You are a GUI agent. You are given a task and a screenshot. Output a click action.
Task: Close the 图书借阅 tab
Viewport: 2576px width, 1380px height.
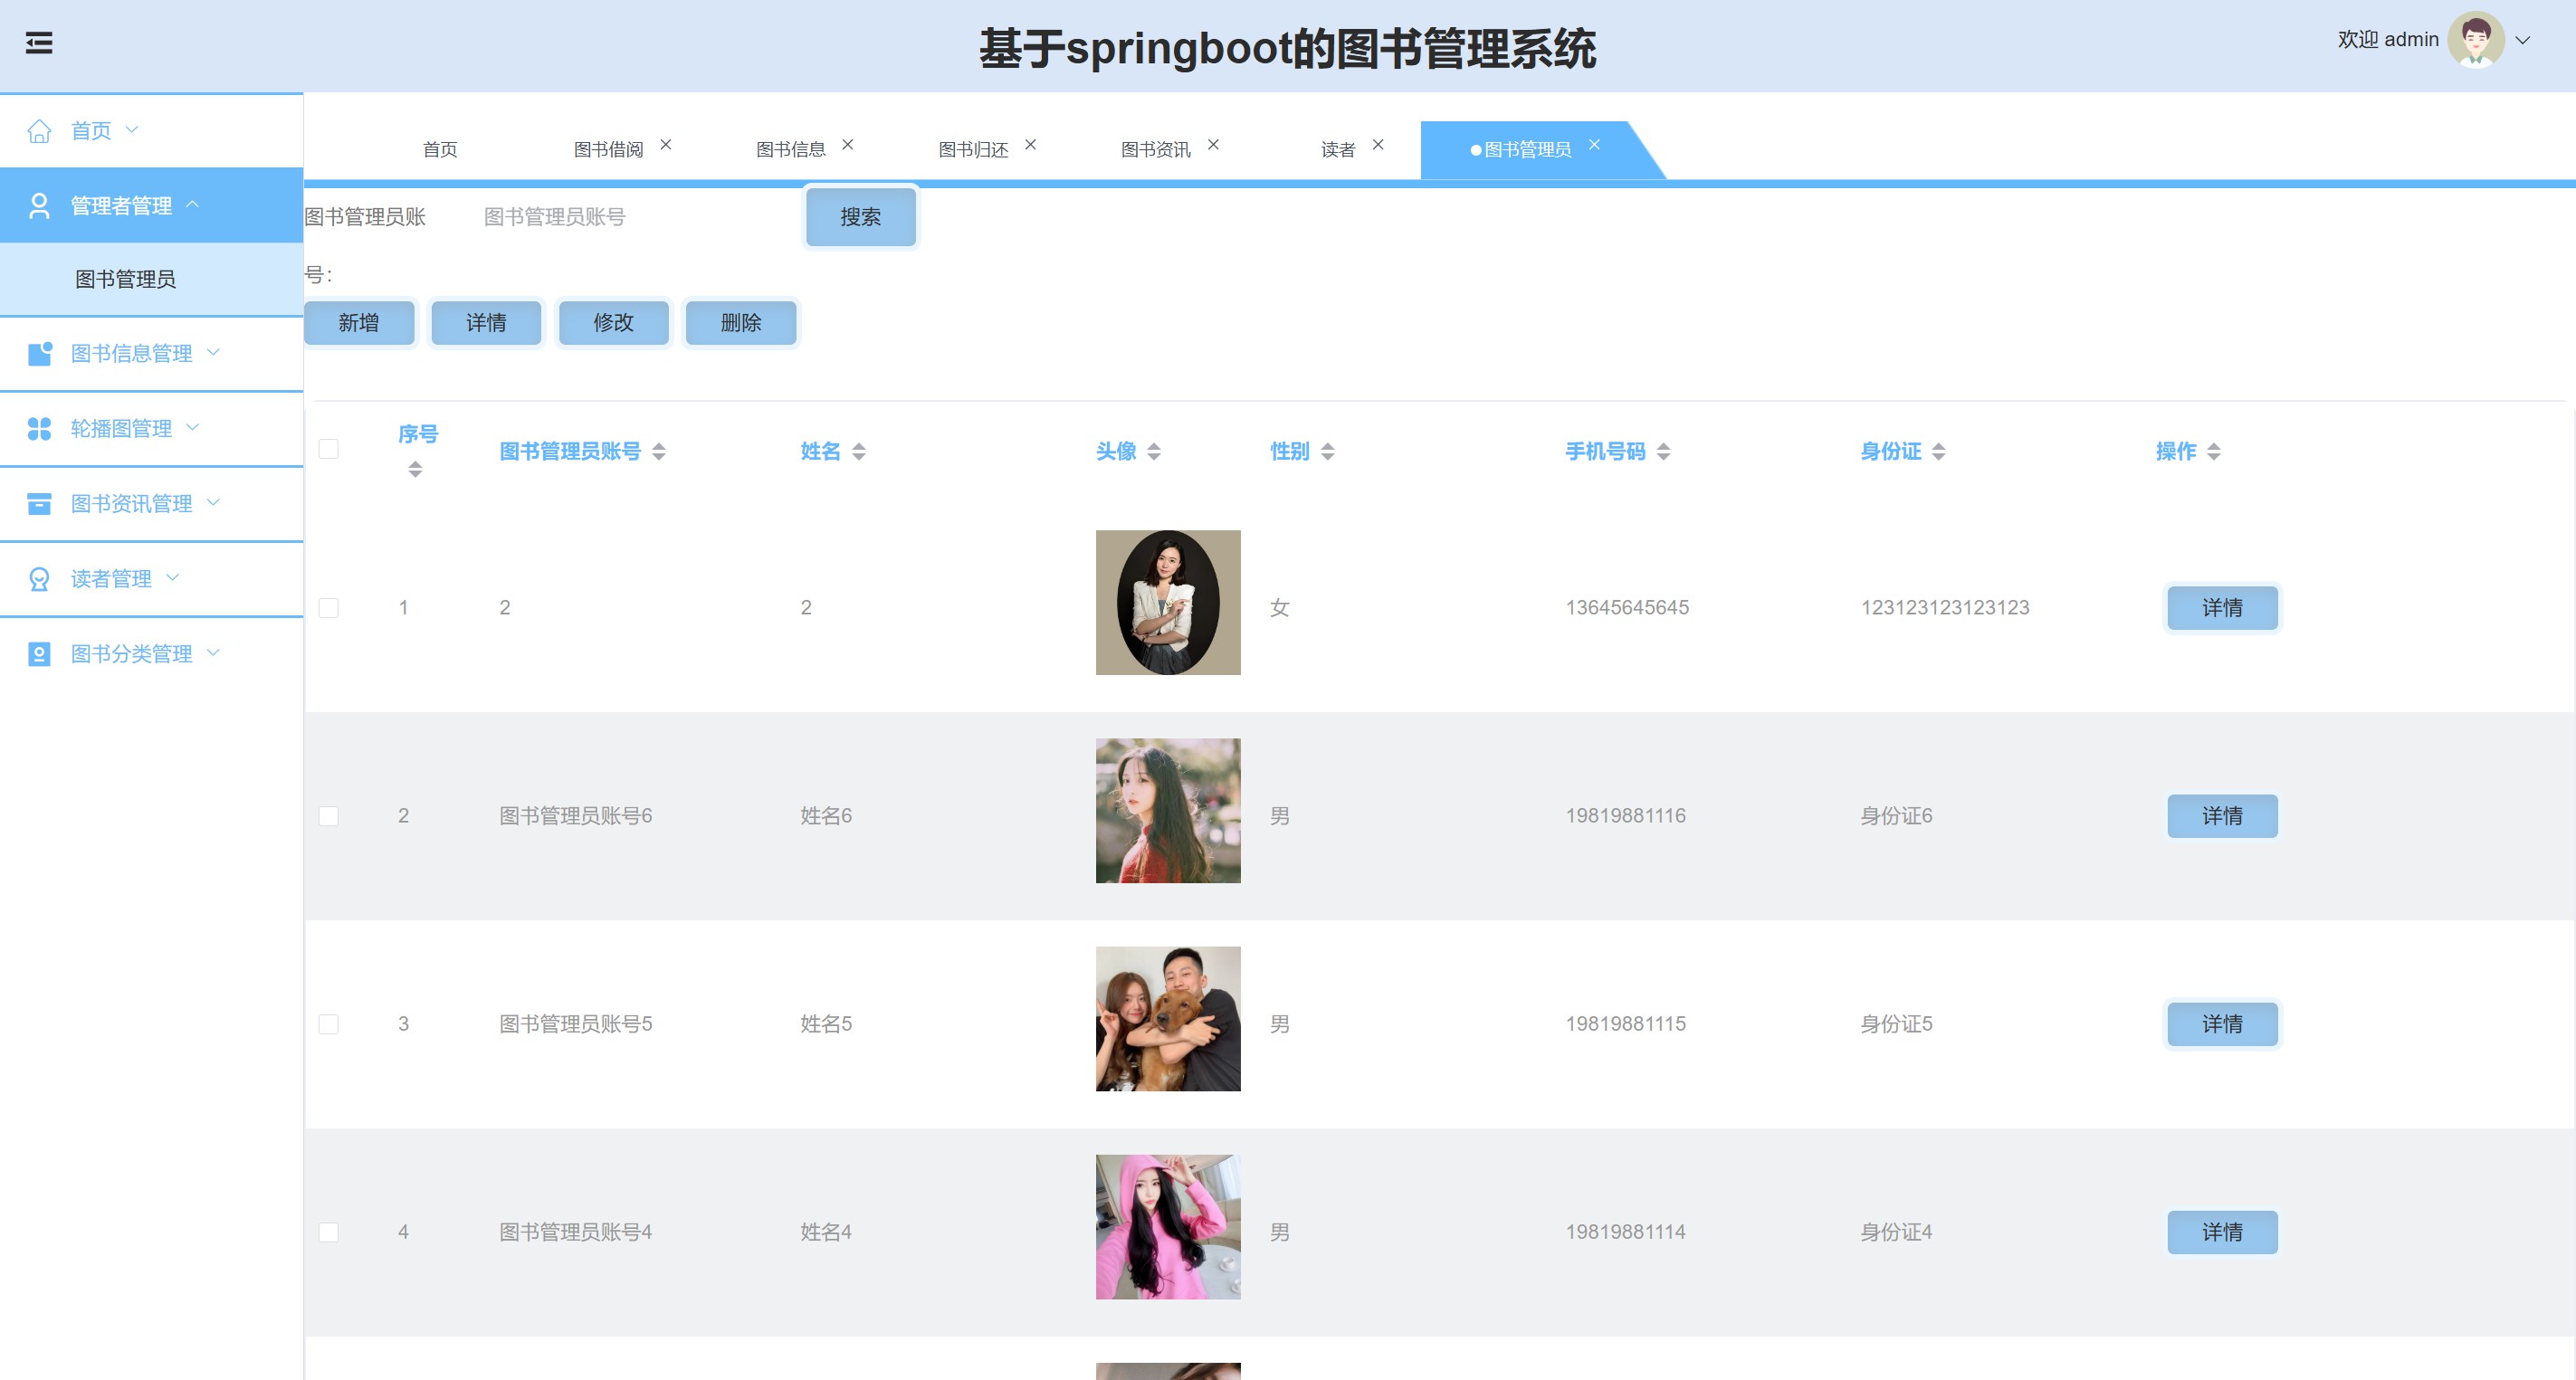[x=665, y=145]
